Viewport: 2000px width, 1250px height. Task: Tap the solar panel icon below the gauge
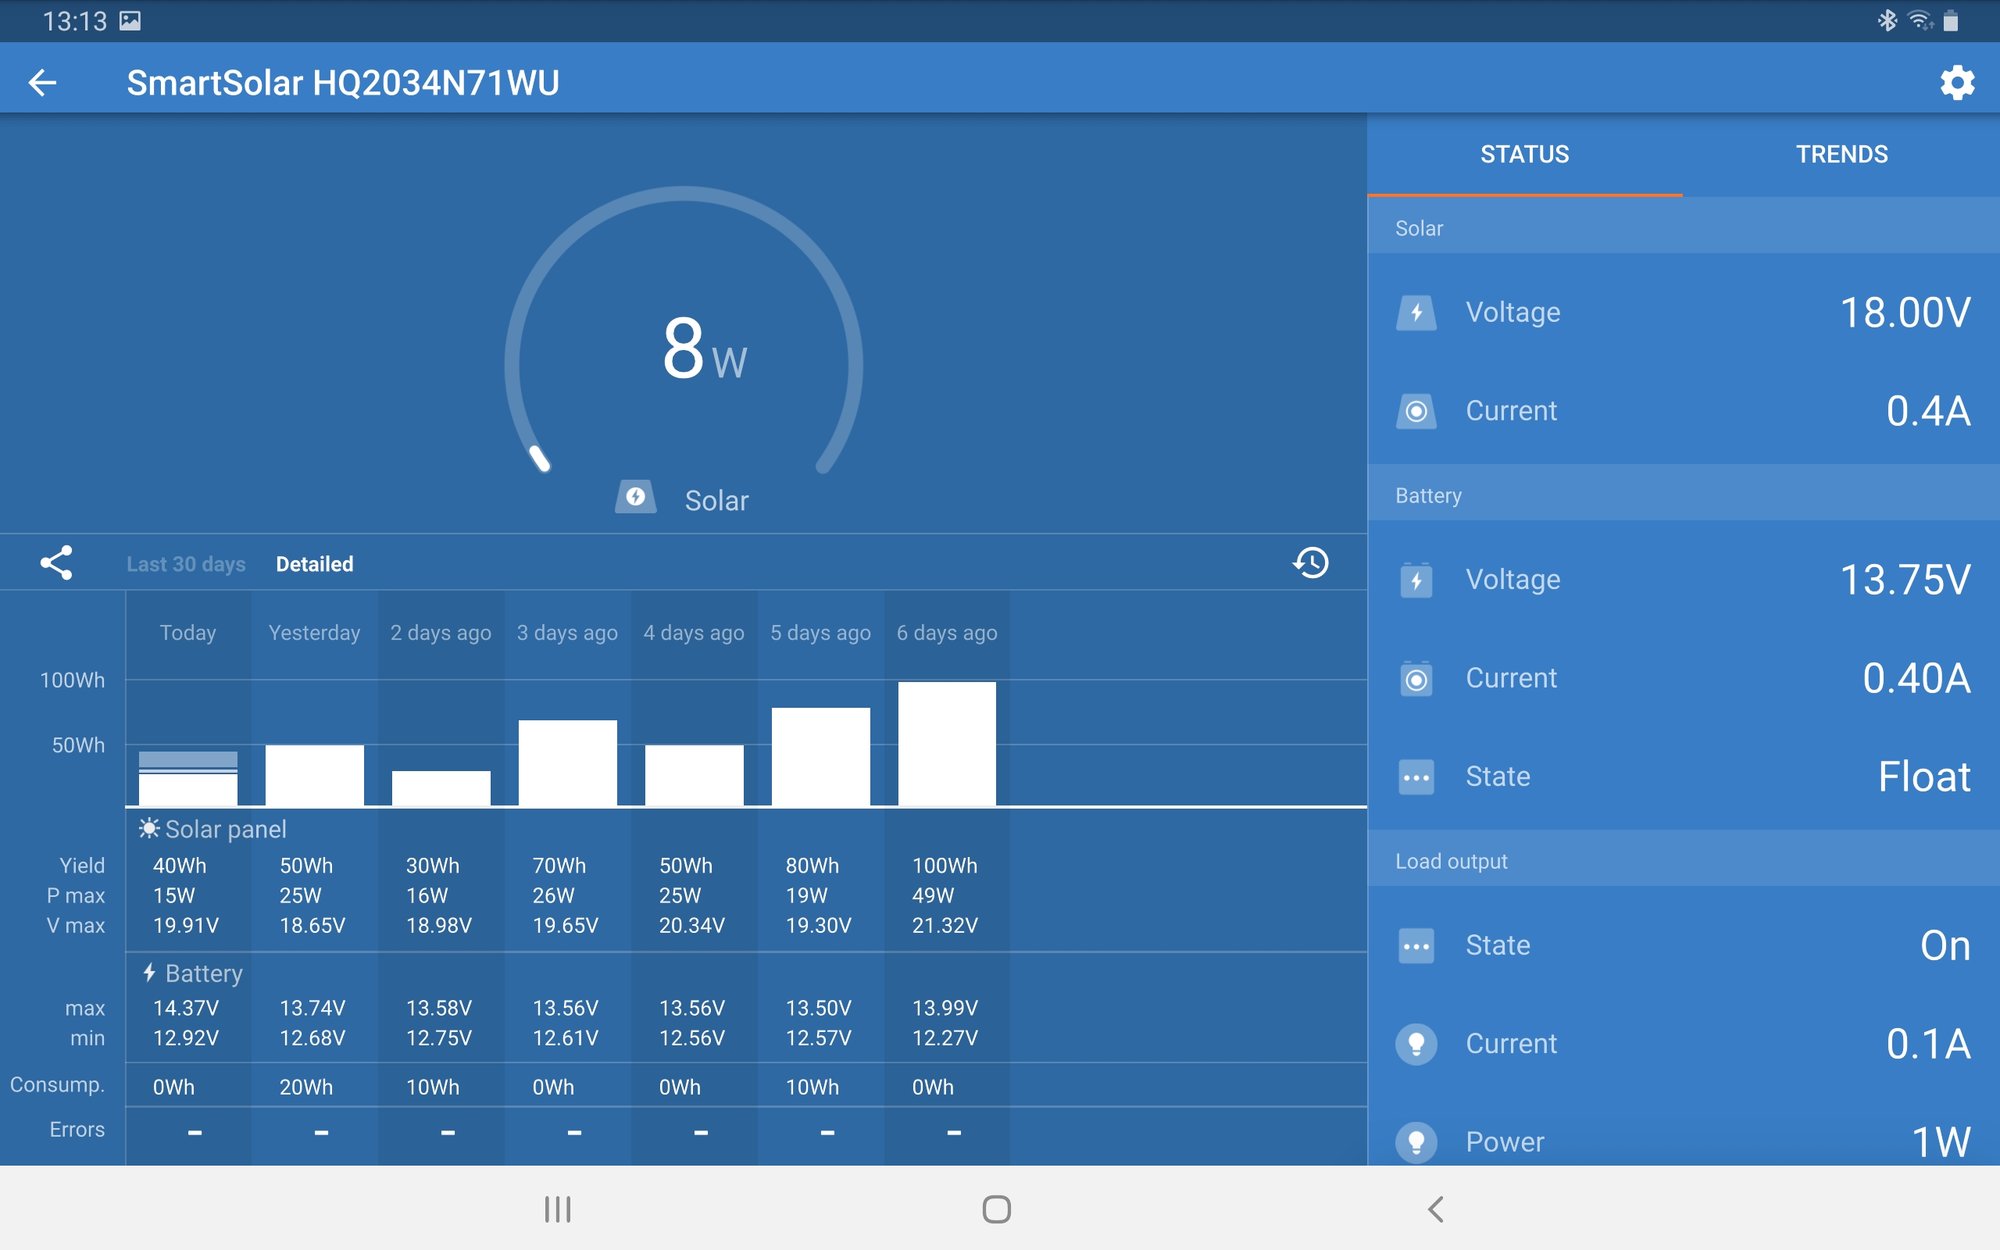click(635, 497)
